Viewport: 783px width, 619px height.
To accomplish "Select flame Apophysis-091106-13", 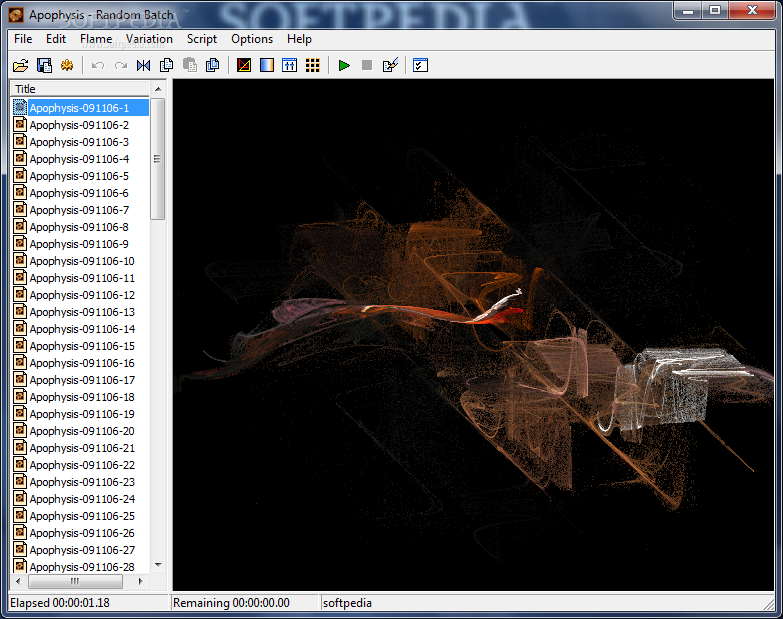I will coord(80,311).
